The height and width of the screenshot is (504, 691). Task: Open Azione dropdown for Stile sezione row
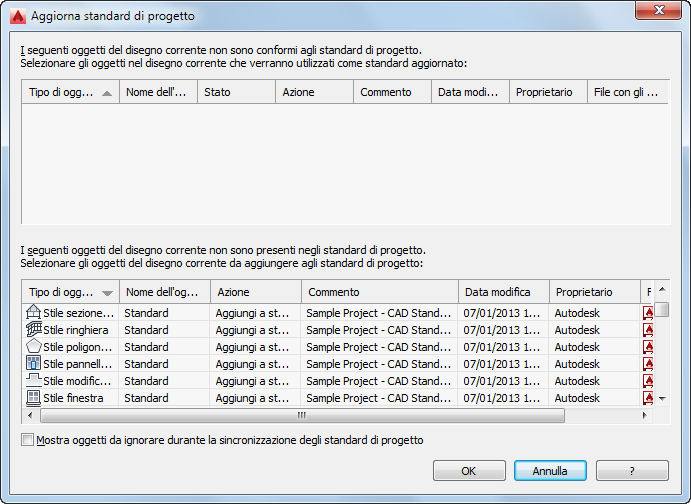click(255, 313)
